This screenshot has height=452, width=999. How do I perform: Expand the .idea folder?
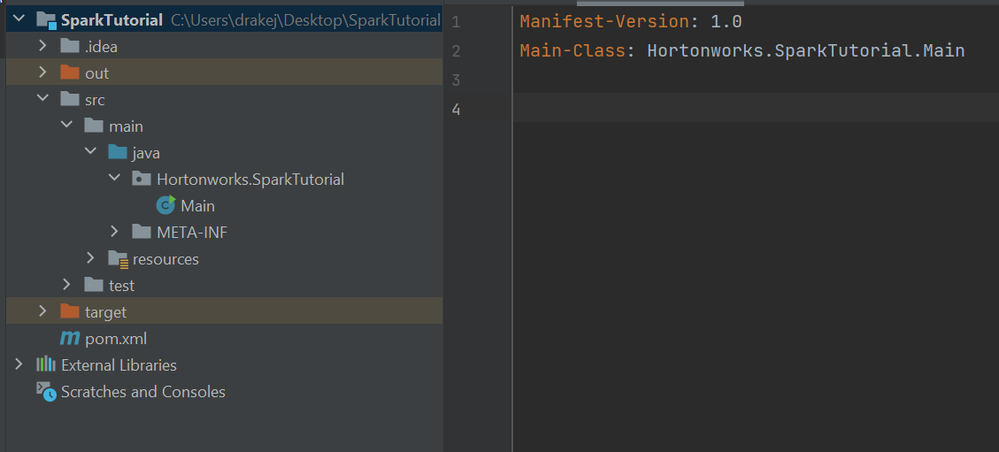[x=43, y=46]
